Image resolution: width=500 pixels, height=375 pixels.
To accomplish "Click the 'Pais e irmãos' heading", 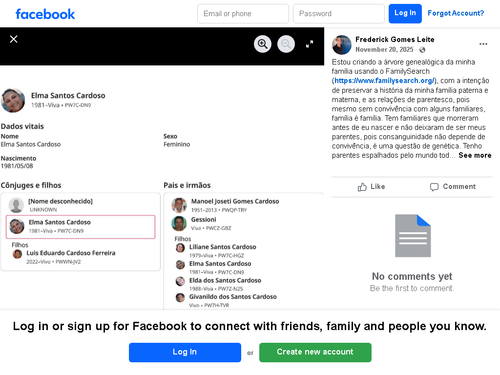I will click(187, 185).
